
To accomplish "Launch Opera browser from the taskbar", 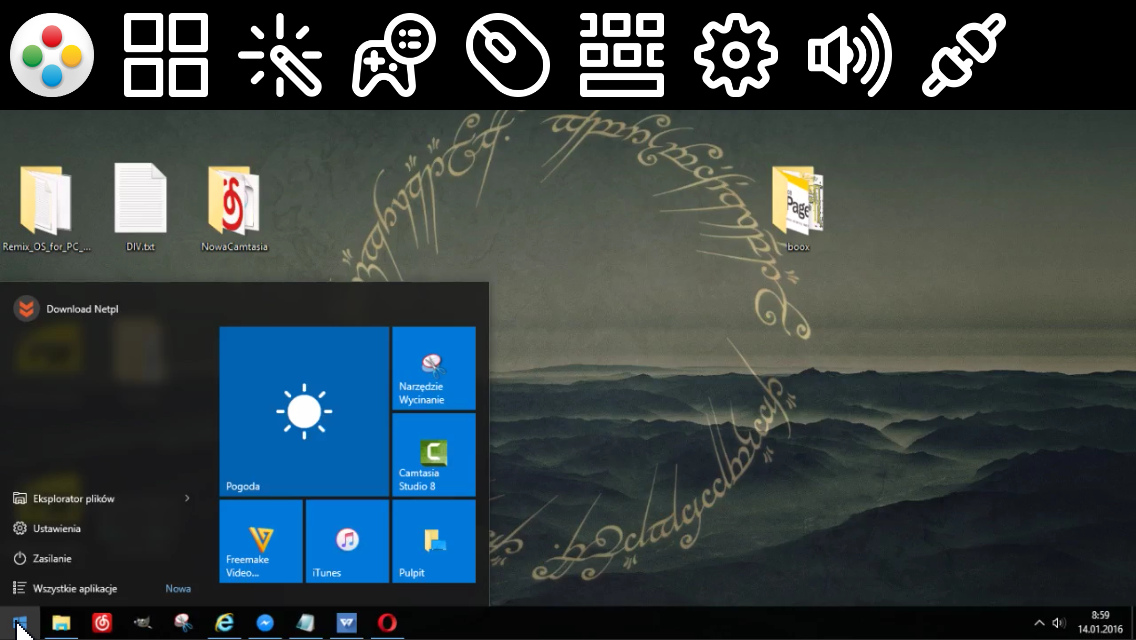I will [388, 623].
